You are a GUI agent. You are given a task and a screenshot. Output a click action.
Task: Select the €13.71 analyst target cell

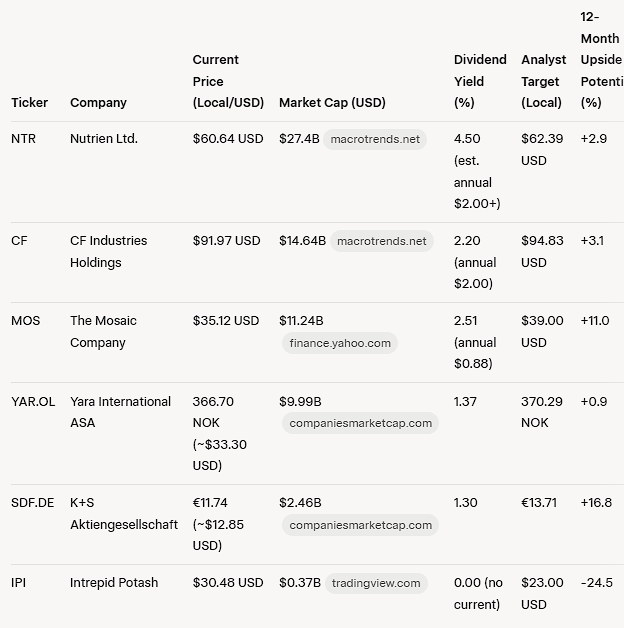[x=539, y=503]
